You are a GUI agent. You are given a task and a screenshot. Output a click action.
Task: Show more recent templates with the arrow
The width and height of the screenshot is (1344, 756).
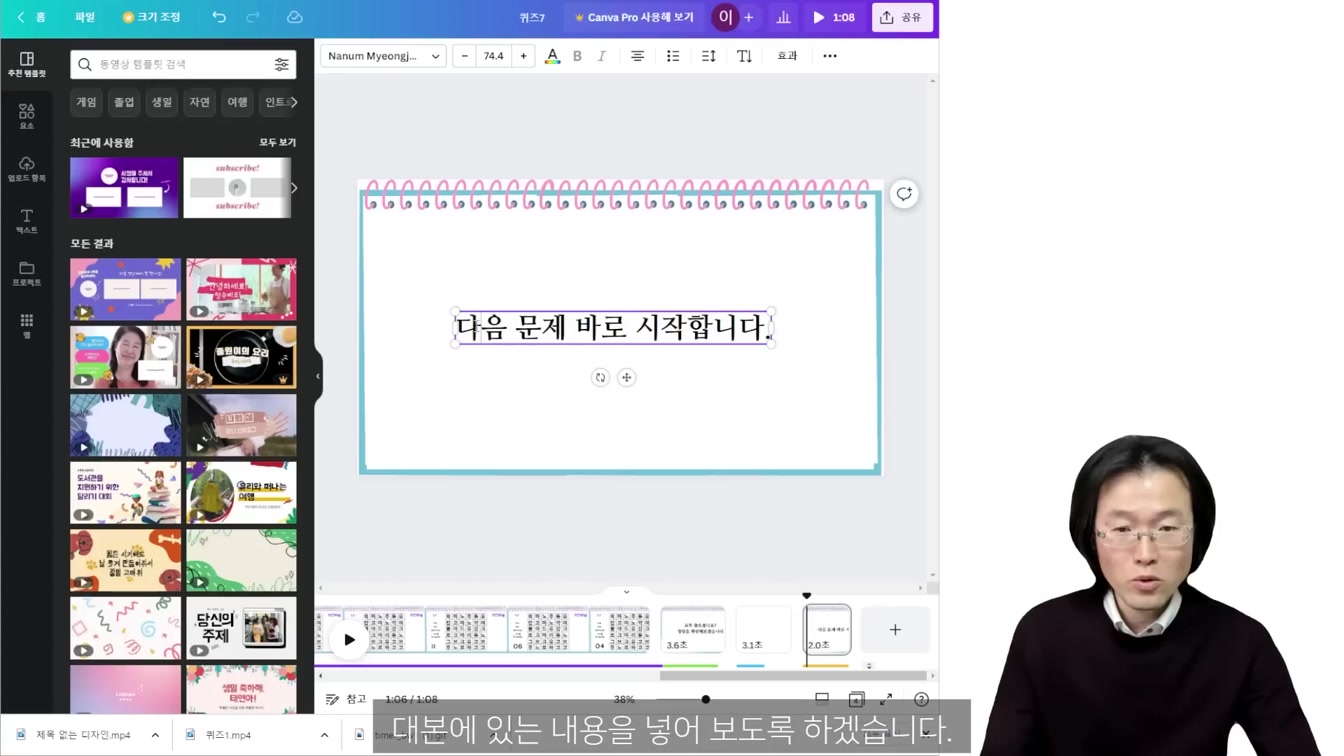[294, 188]
